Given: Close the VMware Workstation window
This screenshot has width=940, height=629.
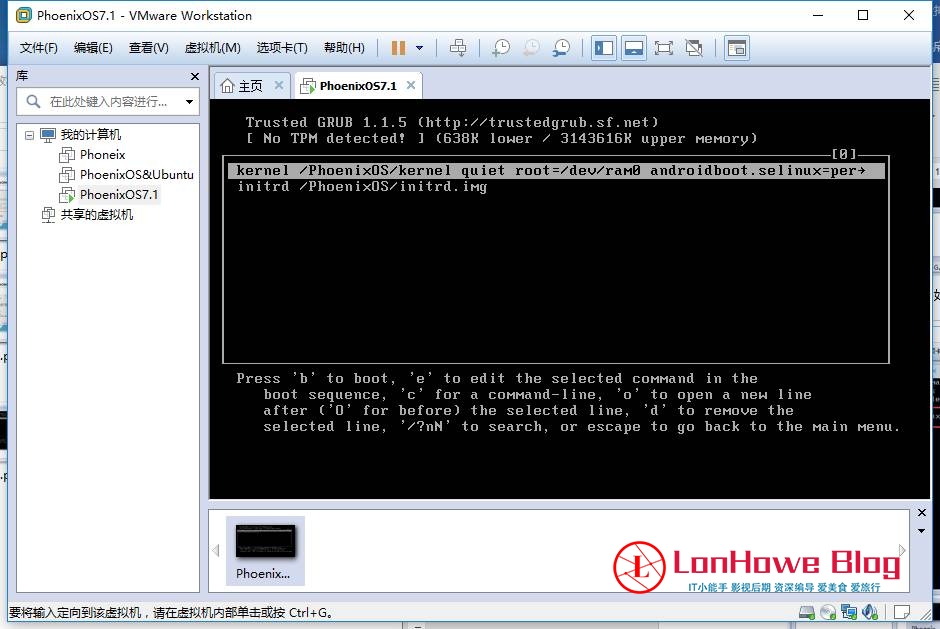Looking at the screenshot, I should 909,16.
